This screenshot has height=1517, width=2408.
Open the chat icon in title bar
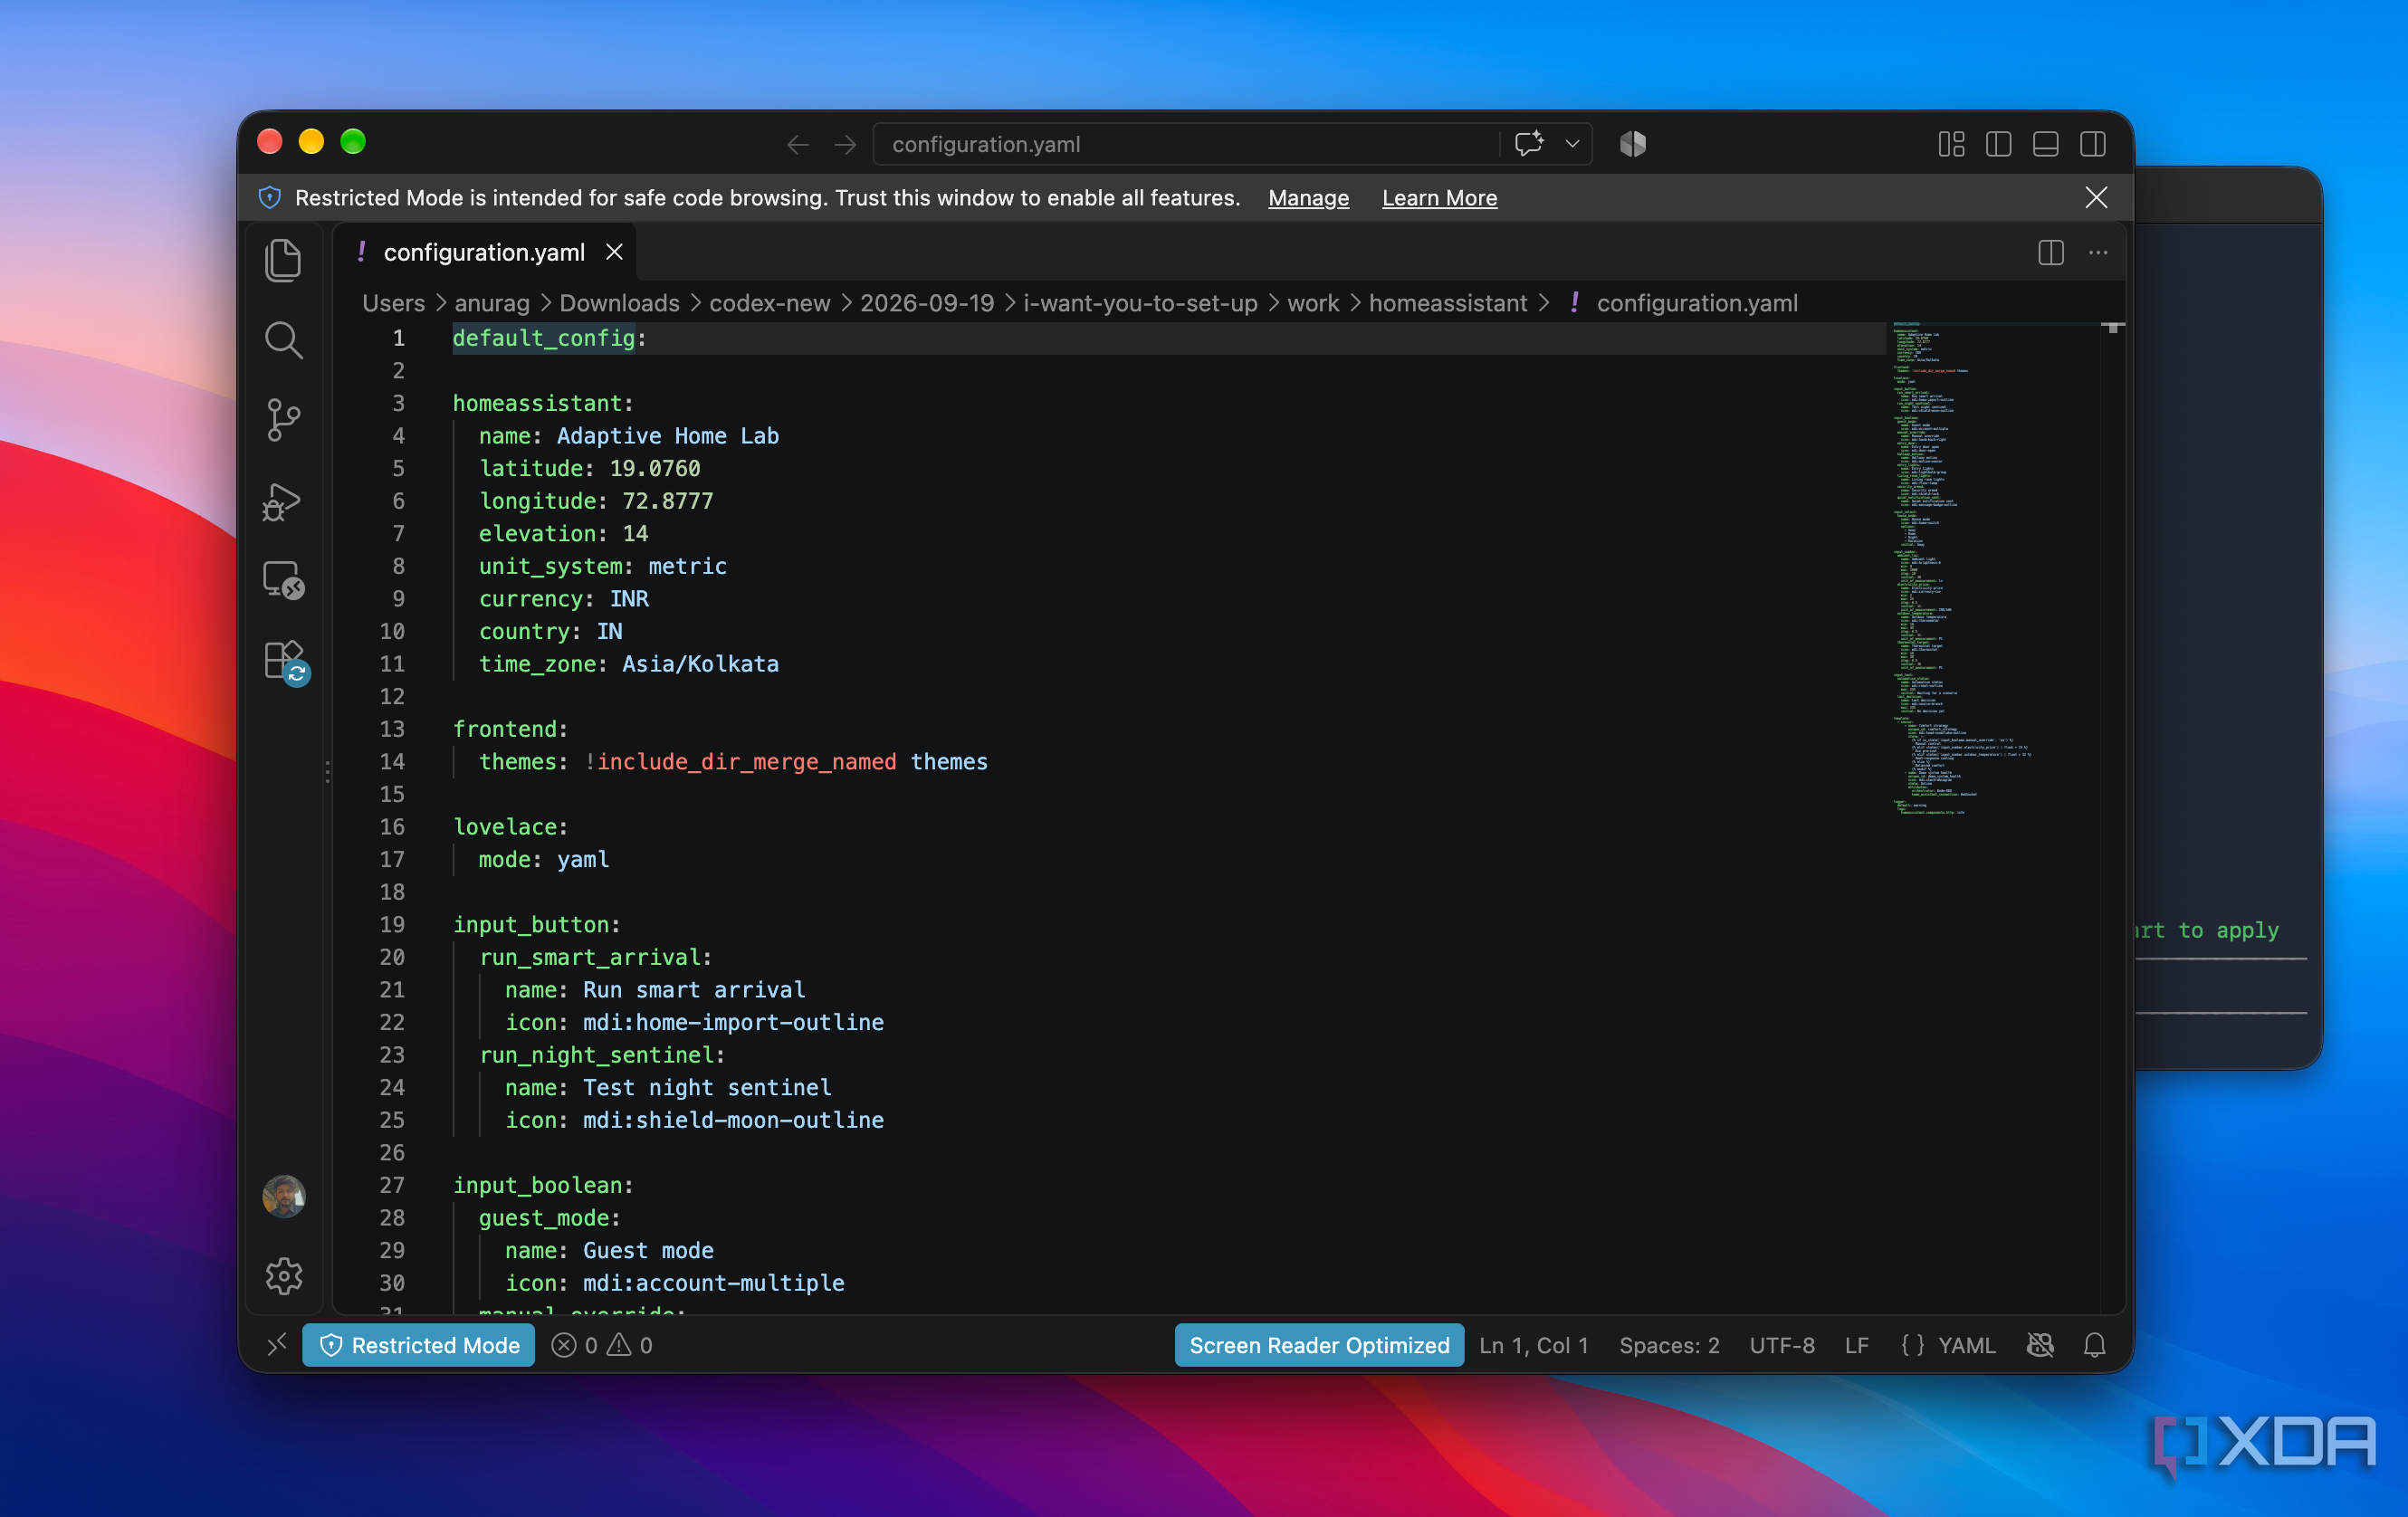(x=1528, y=144)
